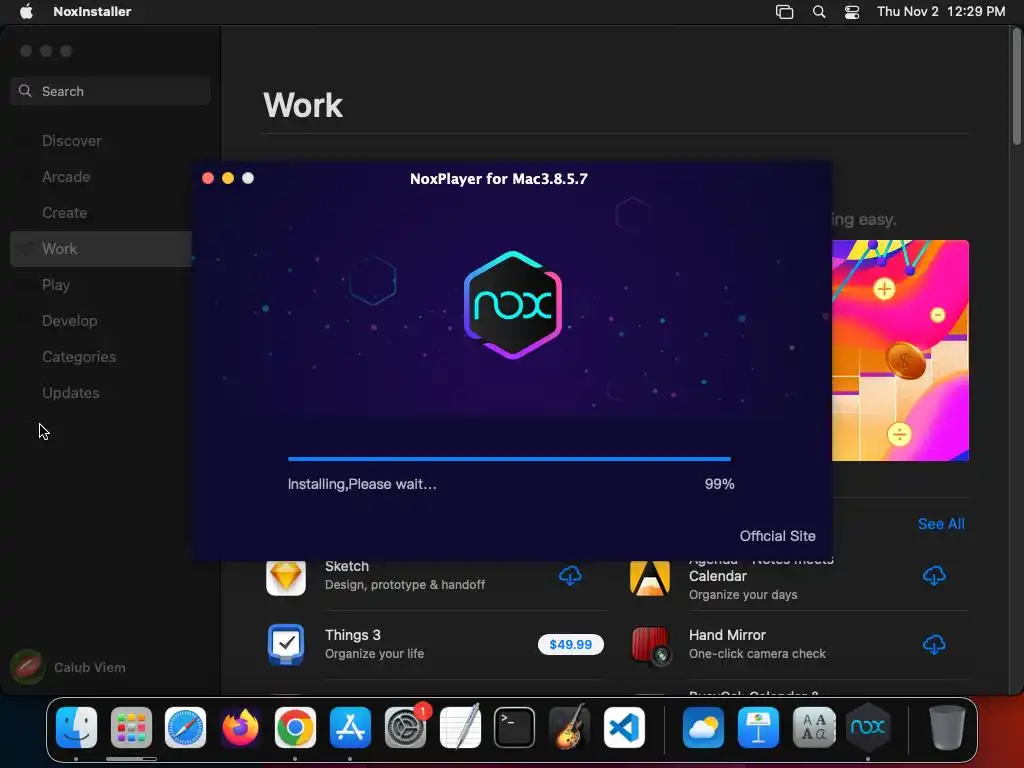Open Calub Viem account profile
Viewport: 1024px width, 768px height.
click(69, 667)
